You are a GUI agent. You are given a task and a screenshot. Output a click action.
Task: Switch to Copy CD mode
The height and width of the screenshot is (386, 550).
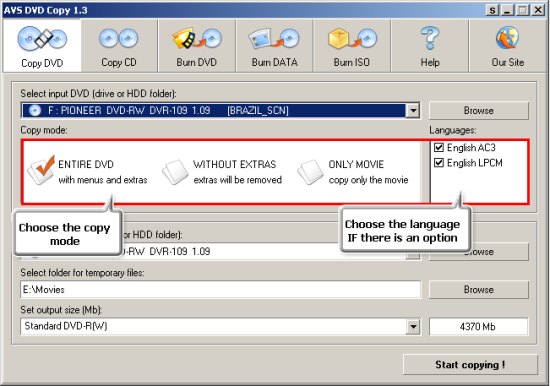(x=119, y=46)
